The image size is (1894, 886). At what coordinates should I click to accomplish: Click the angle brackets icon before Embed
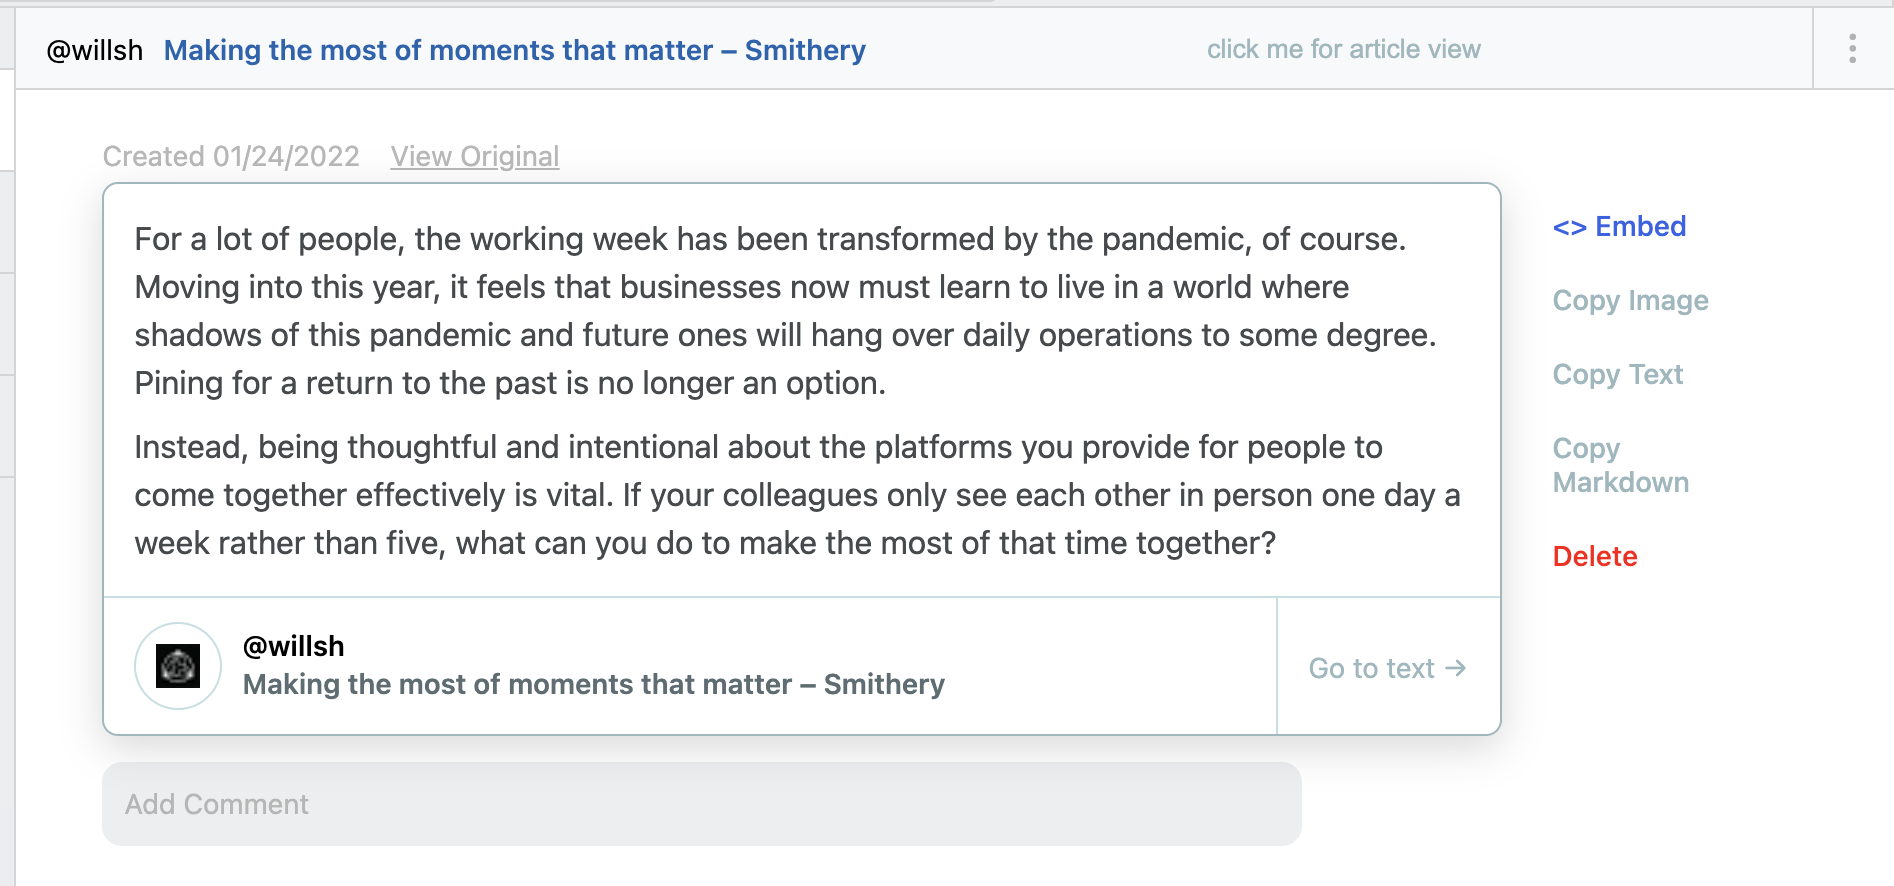pos(1569,228)
